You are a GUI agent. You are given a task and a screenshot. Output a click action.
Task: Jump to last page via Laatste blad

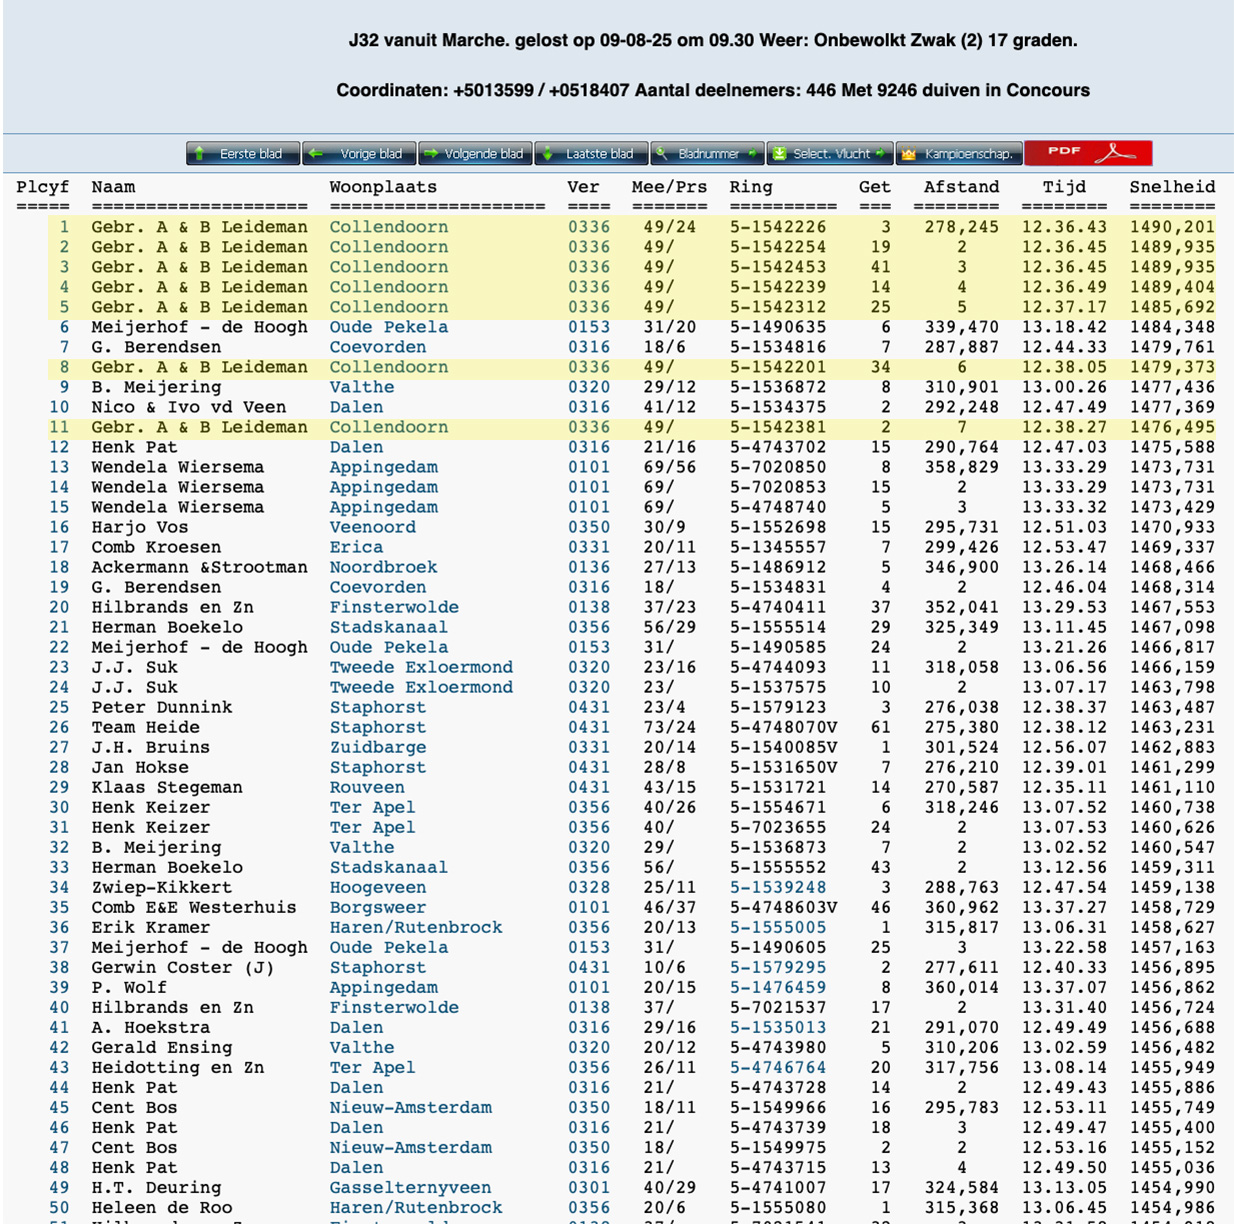click(x=591, y=153)
